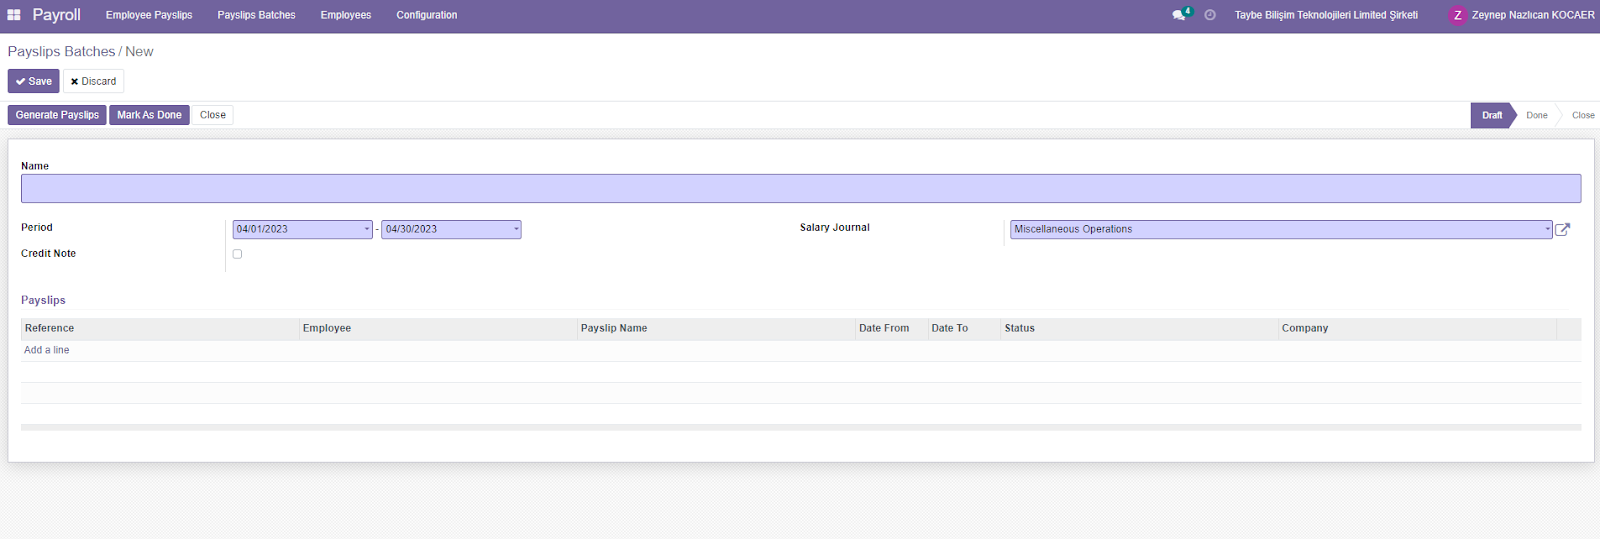The image size is (1600, 539).
Task: Click Mark As Done button
Action: (149, 115)
